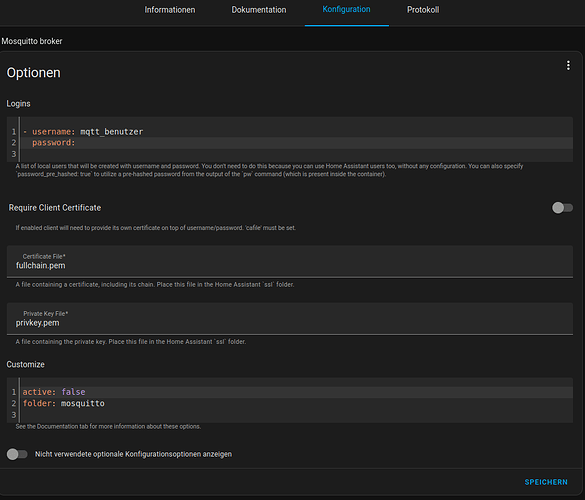The width and height of the screenshot is (585, 500).
Task: Open the Dokumentation tab
Action: coord(259,10)
